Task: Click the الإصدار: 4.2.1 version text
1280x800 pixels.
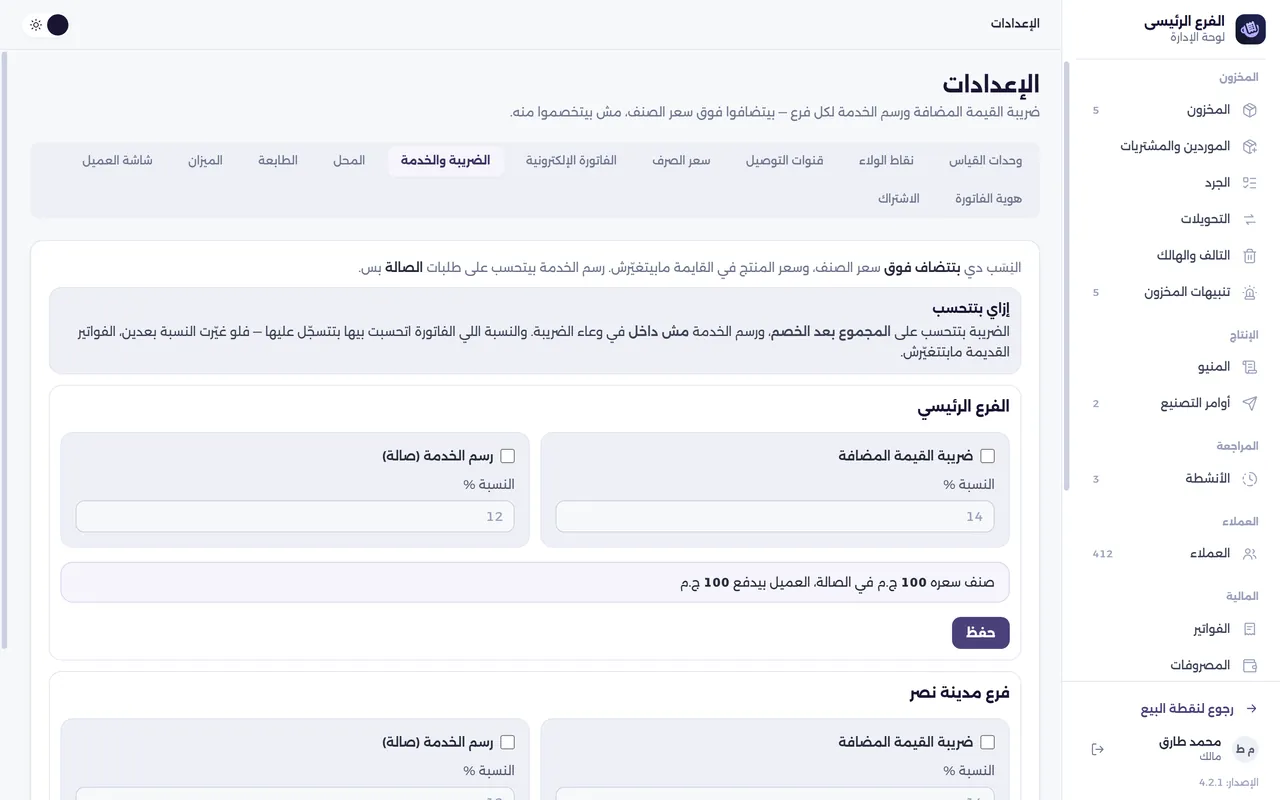Action: [1228, 782]
